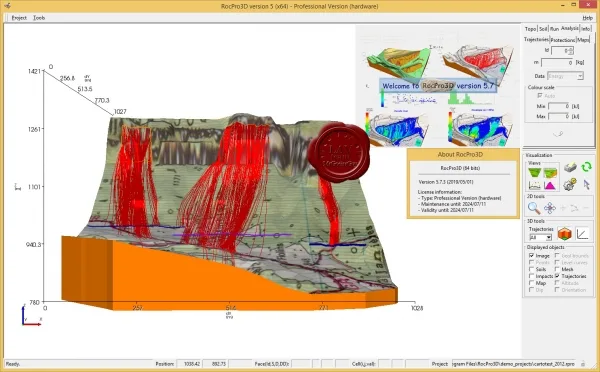
Task: Toggle the Impacts checkbox
Action: [532, 276]
